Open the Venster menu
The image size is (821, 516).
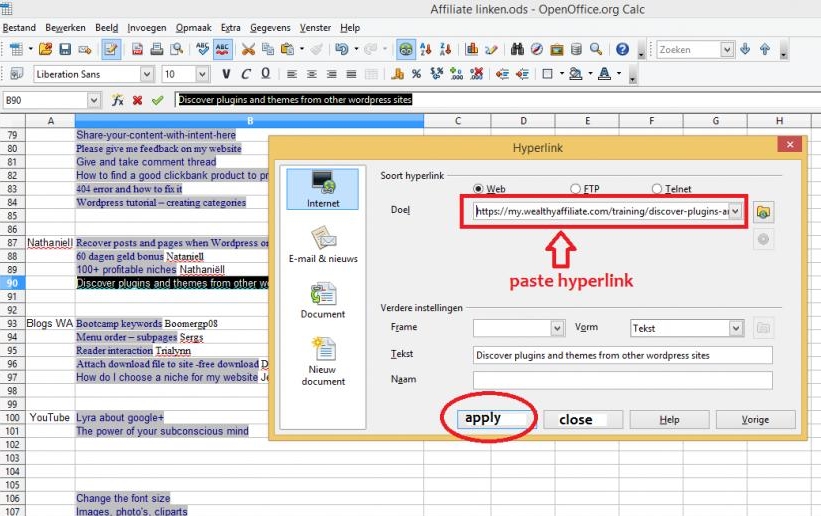click(x=315, y=28)
